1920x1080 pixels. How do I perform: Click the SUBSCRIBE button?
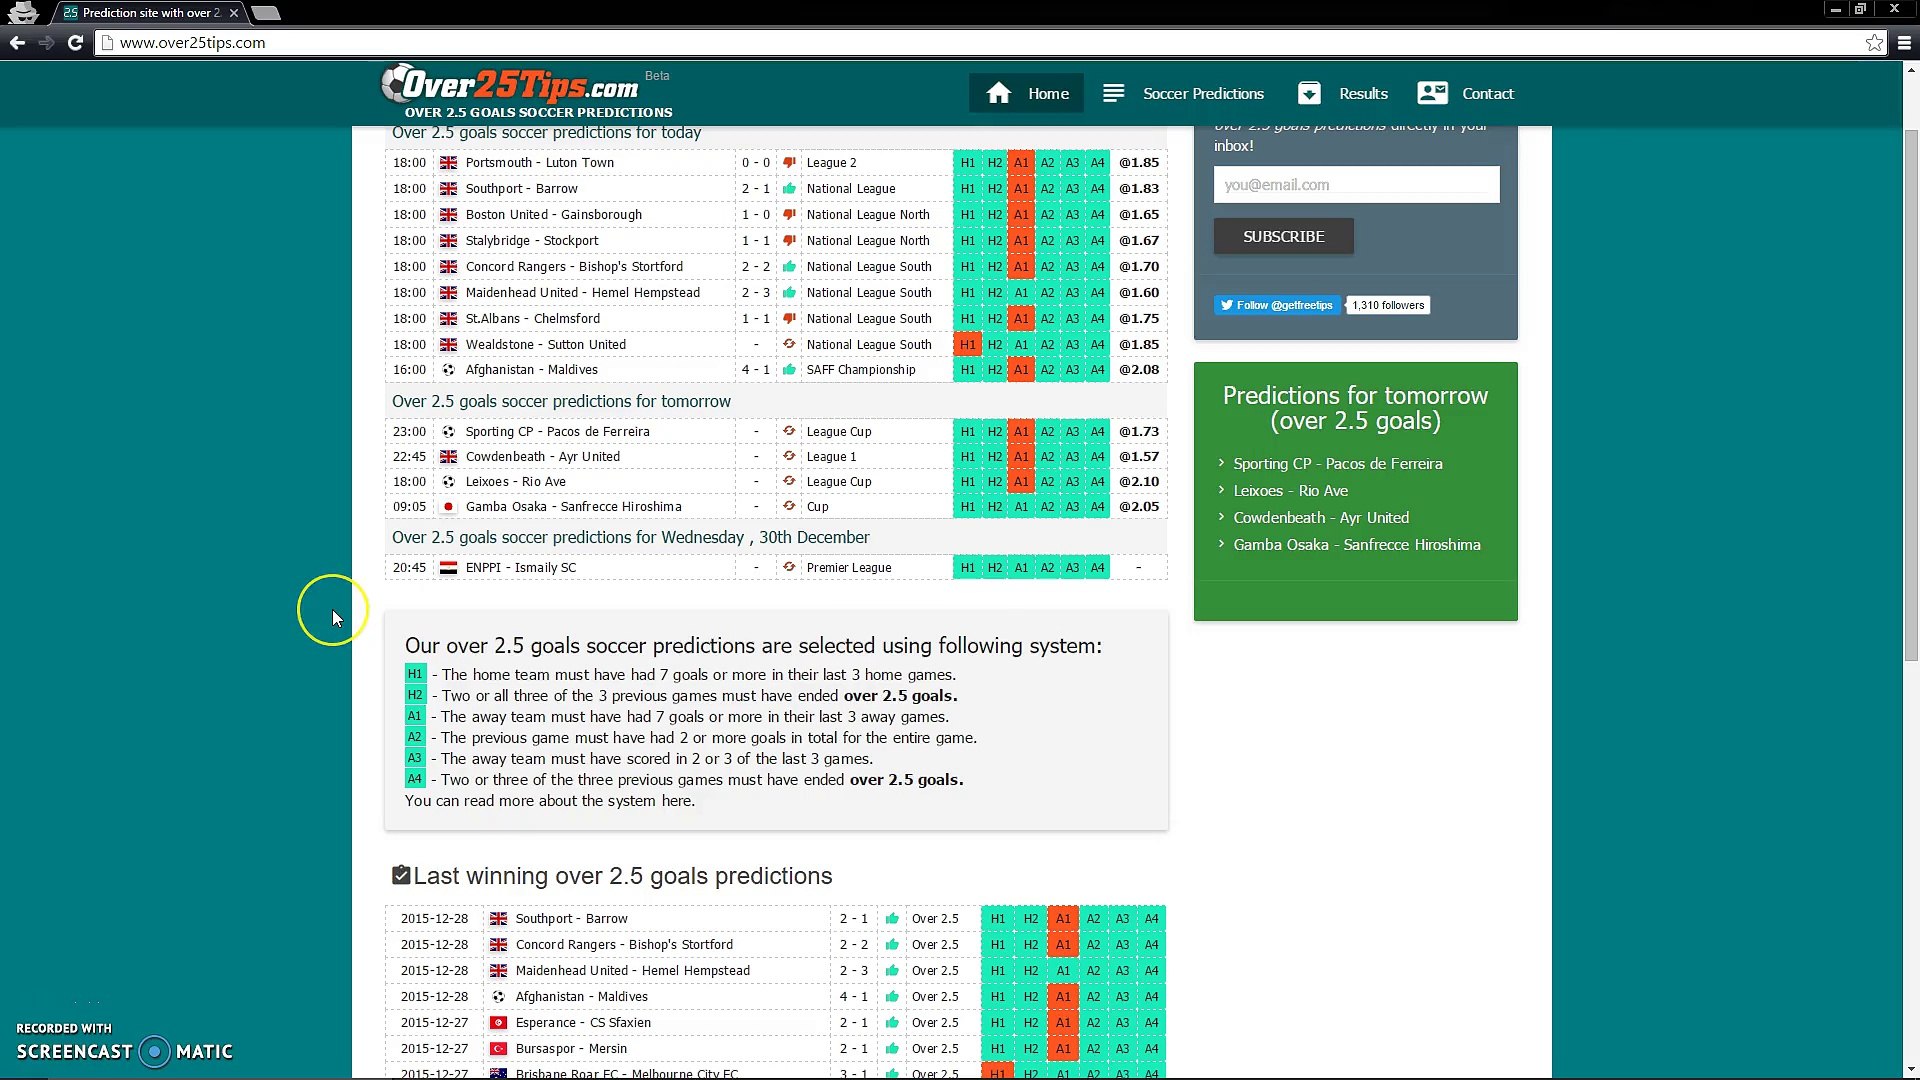pos(1283,236)
